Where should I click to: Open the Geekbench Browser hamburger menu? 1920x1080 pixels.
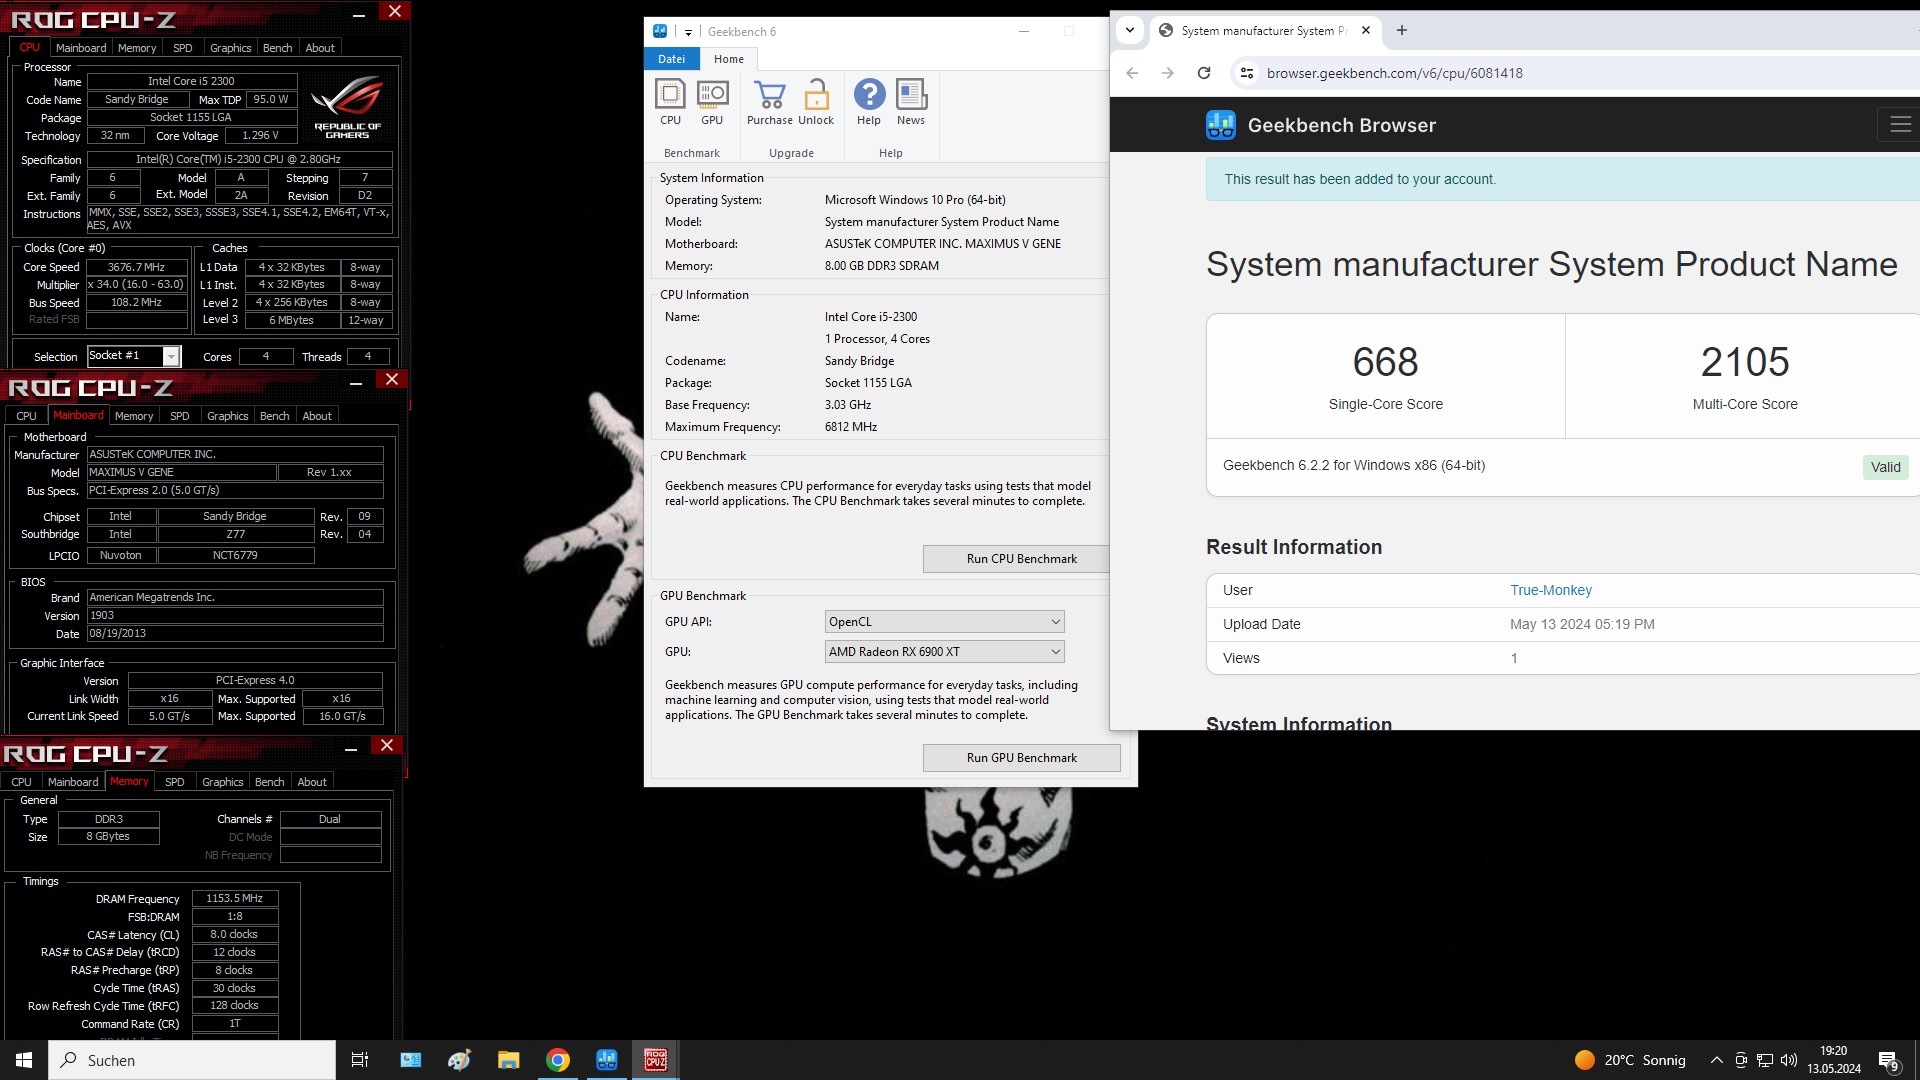coord(1900,125)
